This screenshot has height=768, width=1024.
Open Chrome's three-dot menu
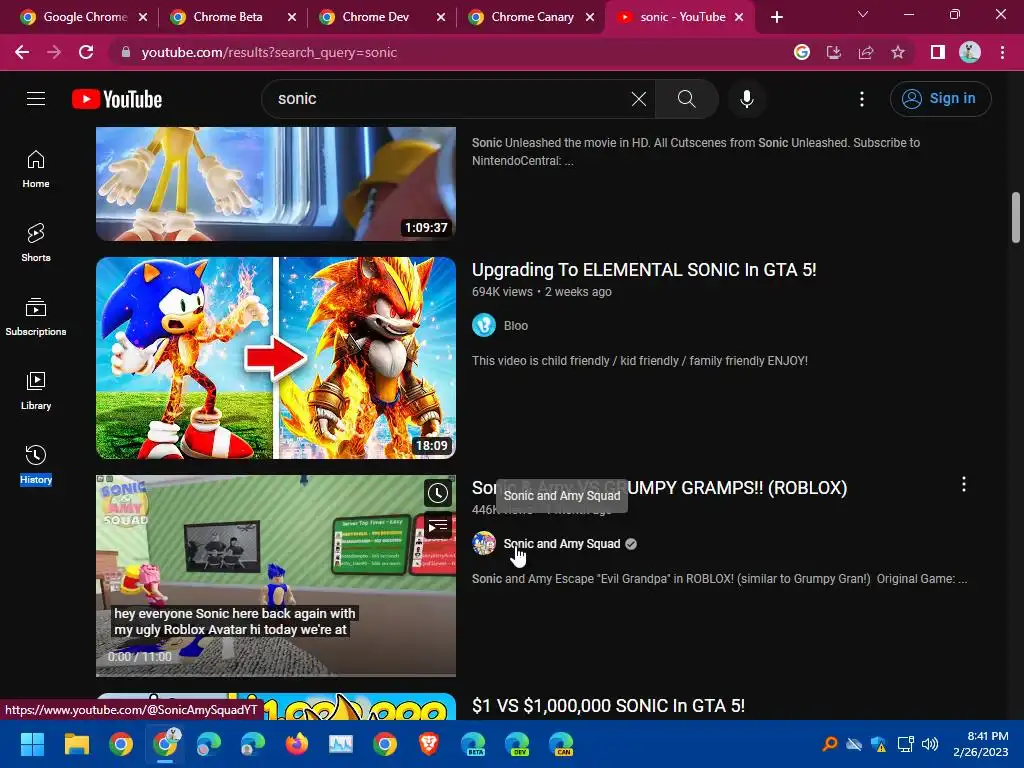point(1002,52)
